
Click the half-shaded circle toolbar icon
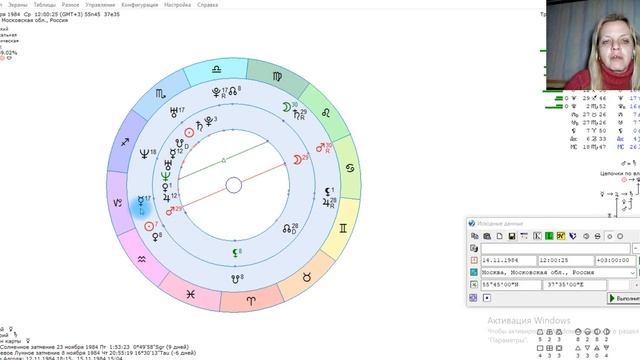click(586, 236)
